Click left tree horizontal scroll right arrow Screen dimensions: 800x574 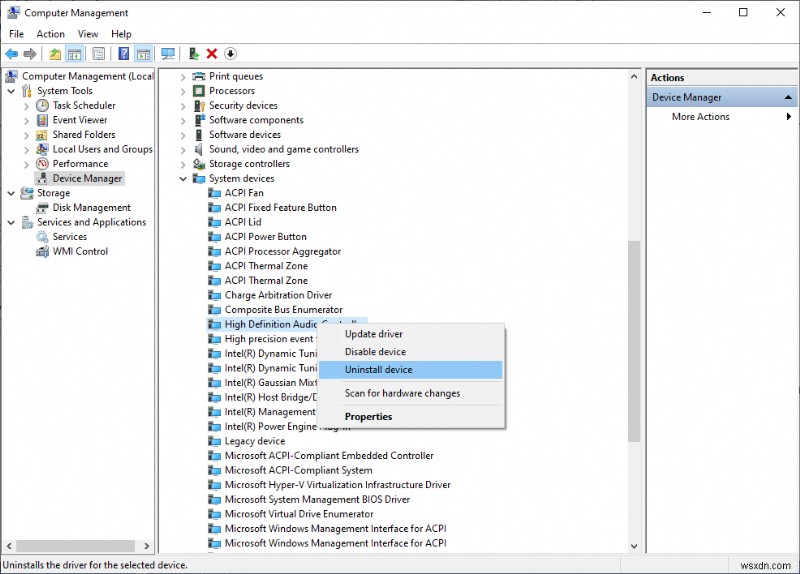(x=147, y=546)
